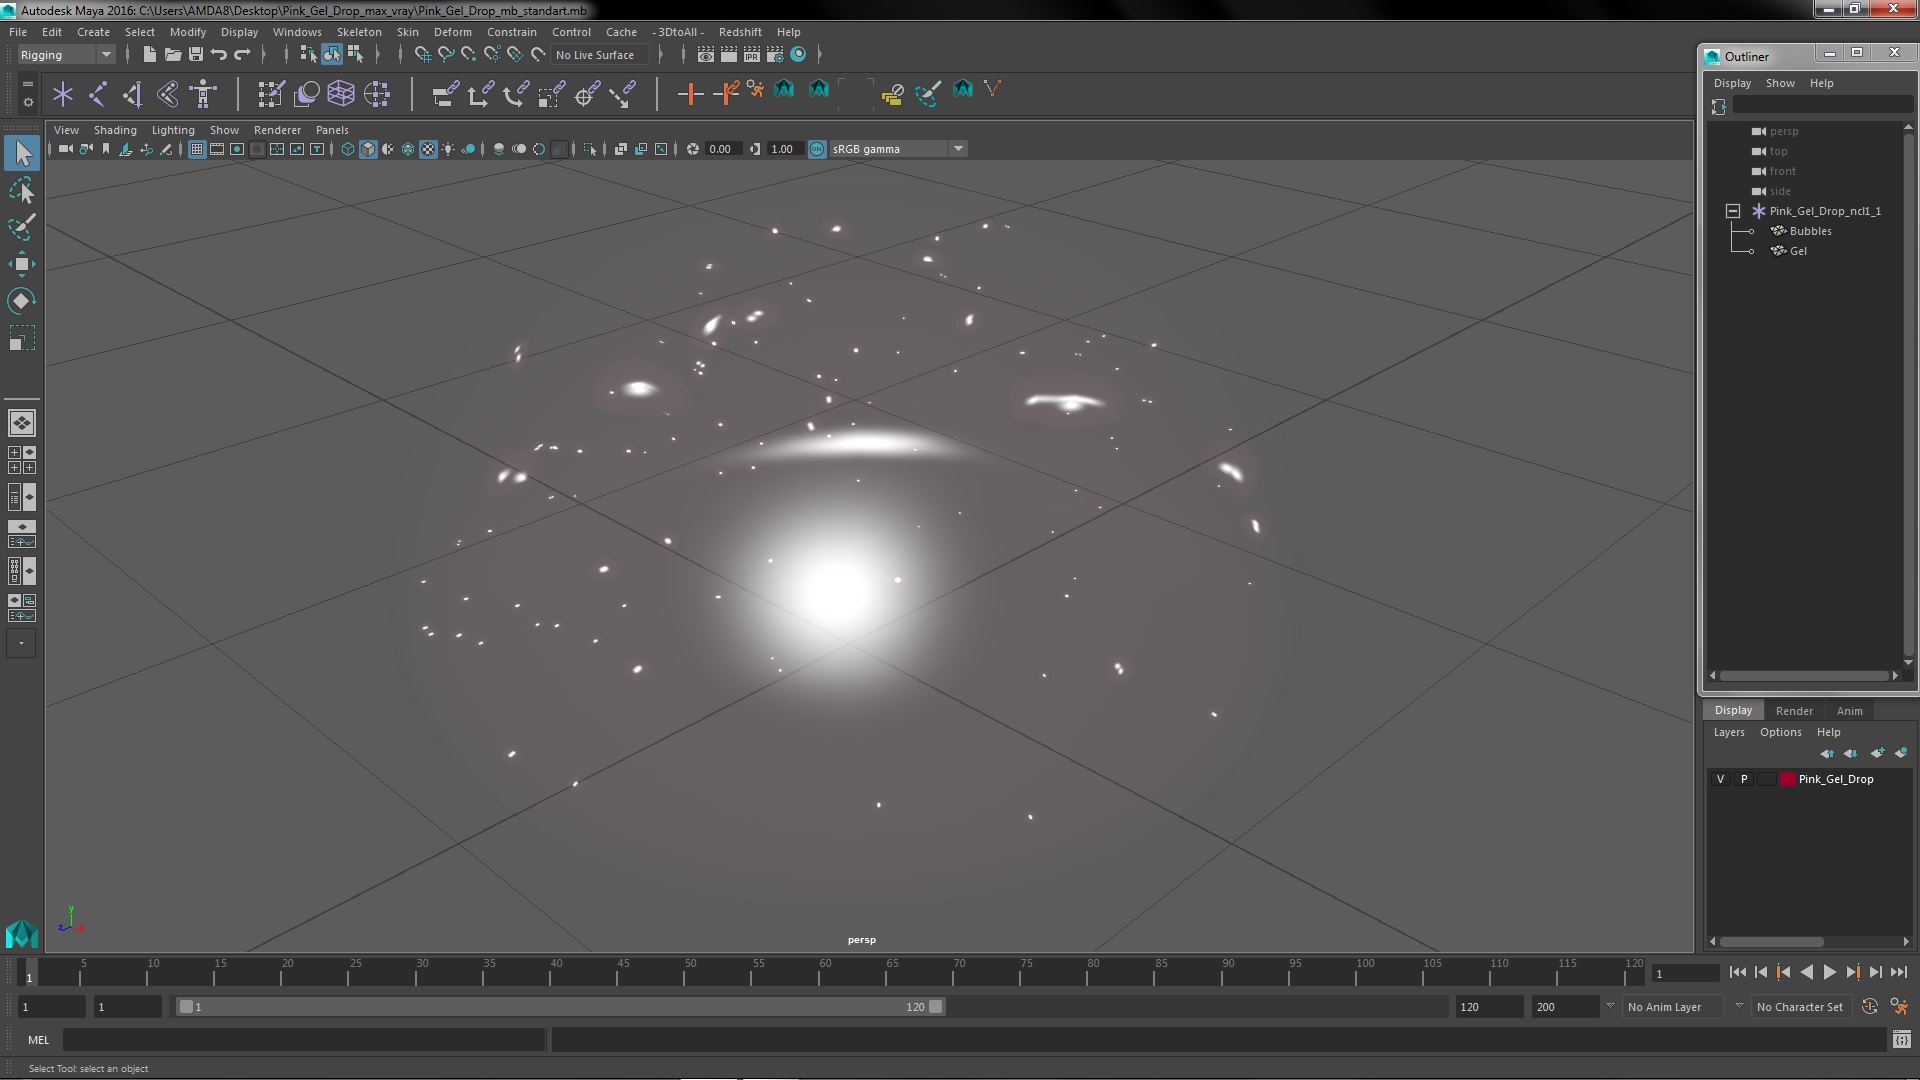The width and height of the screenshot is (1920, 1080).
Task: Toggle visibility V of Pink_Gel_Drop layer
Action: tap(1721, 779)
